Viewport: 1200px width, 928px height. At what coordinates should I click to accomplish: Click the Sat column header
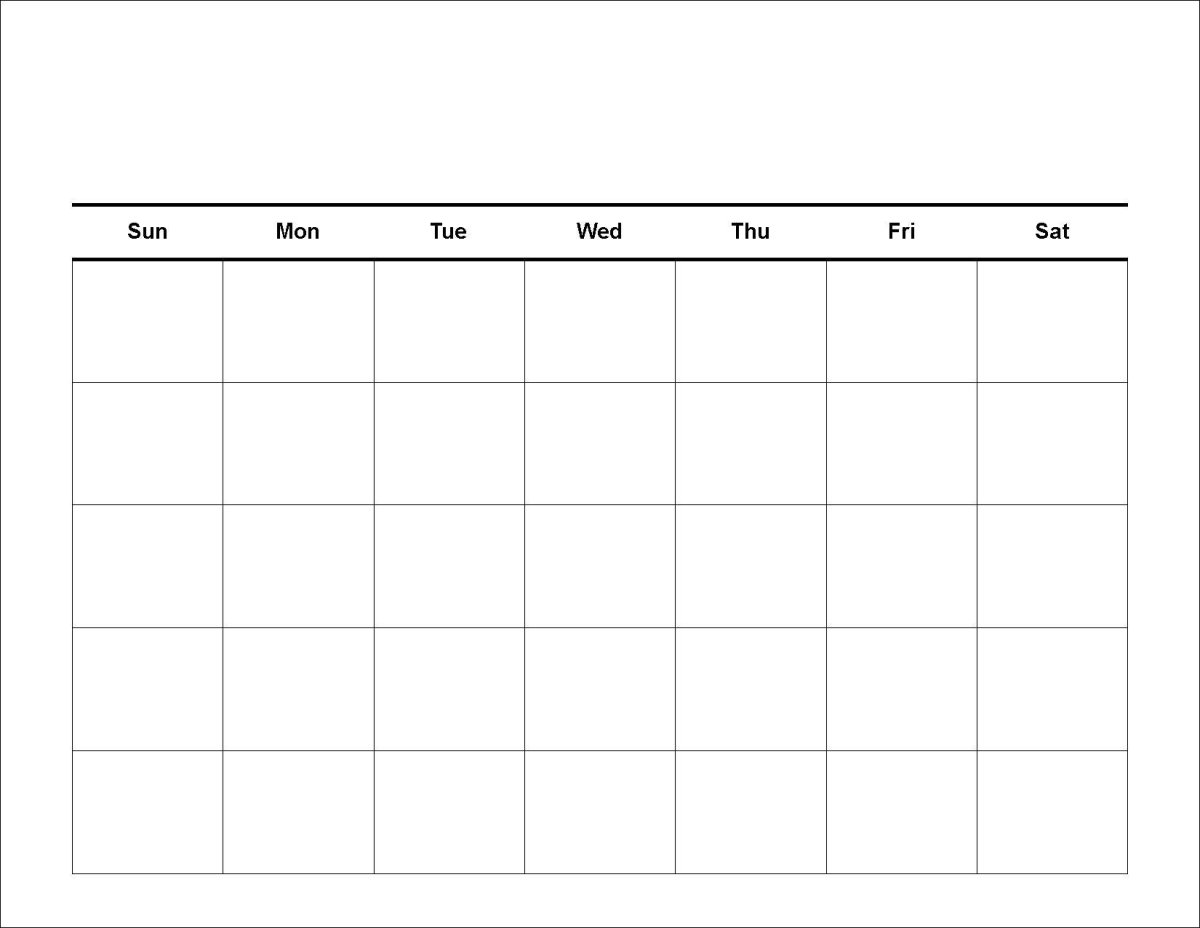point(1052,232)
